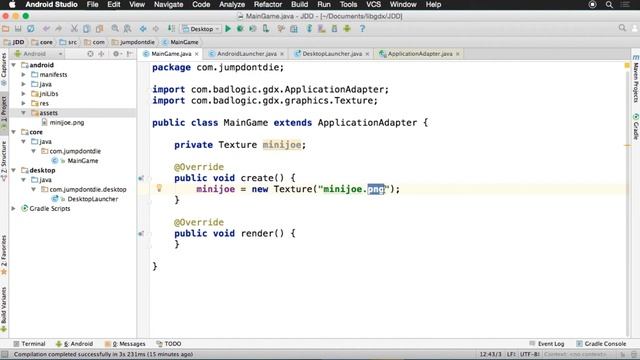Open the Android Device Monitor icon
The height and width of the screenshot is (360, 640).
pos(347,29)
